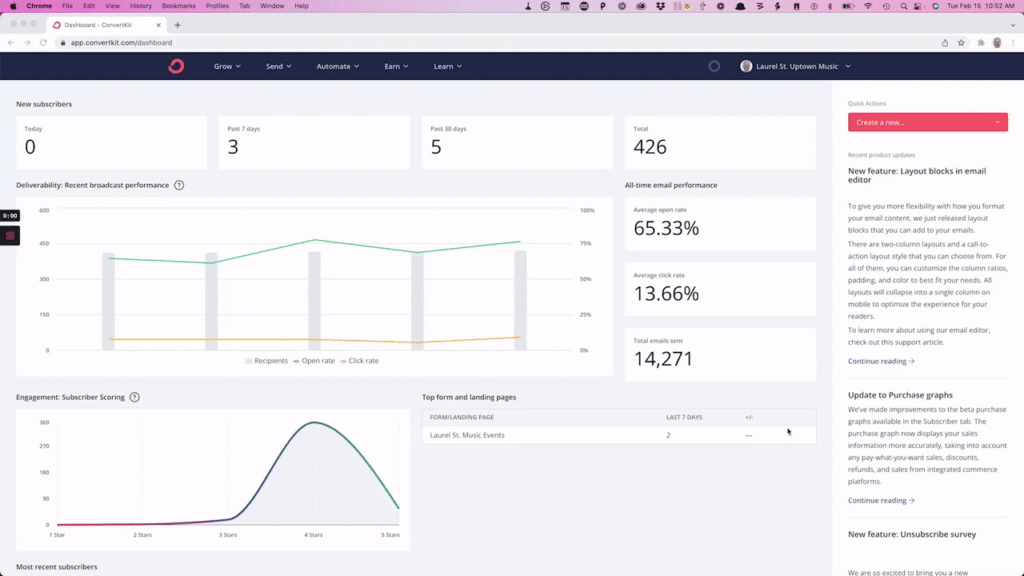
Task: Click the 65.33% average open rate value
Action: (666, 228)
